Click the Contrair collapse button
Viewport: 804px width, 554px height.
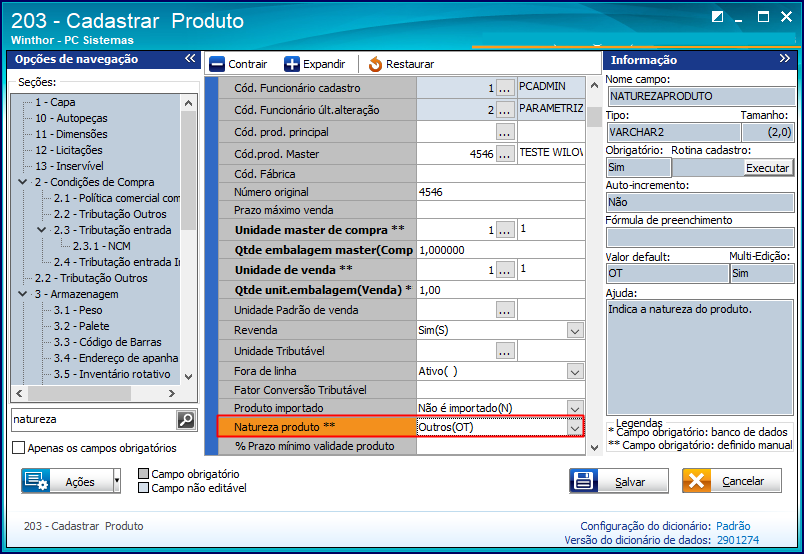click(x=238, y=64)
